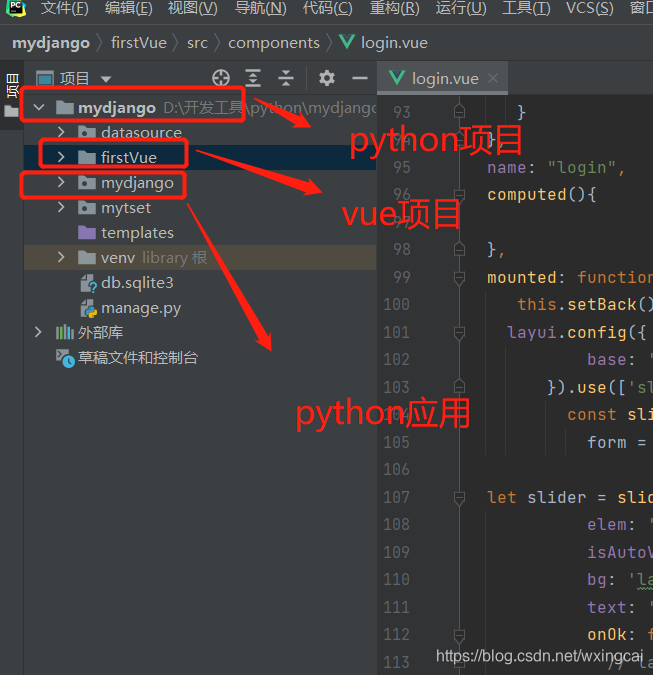The image size is (653, 675).
Task: Open the 代码(C) menu
Action: (327, 8)
